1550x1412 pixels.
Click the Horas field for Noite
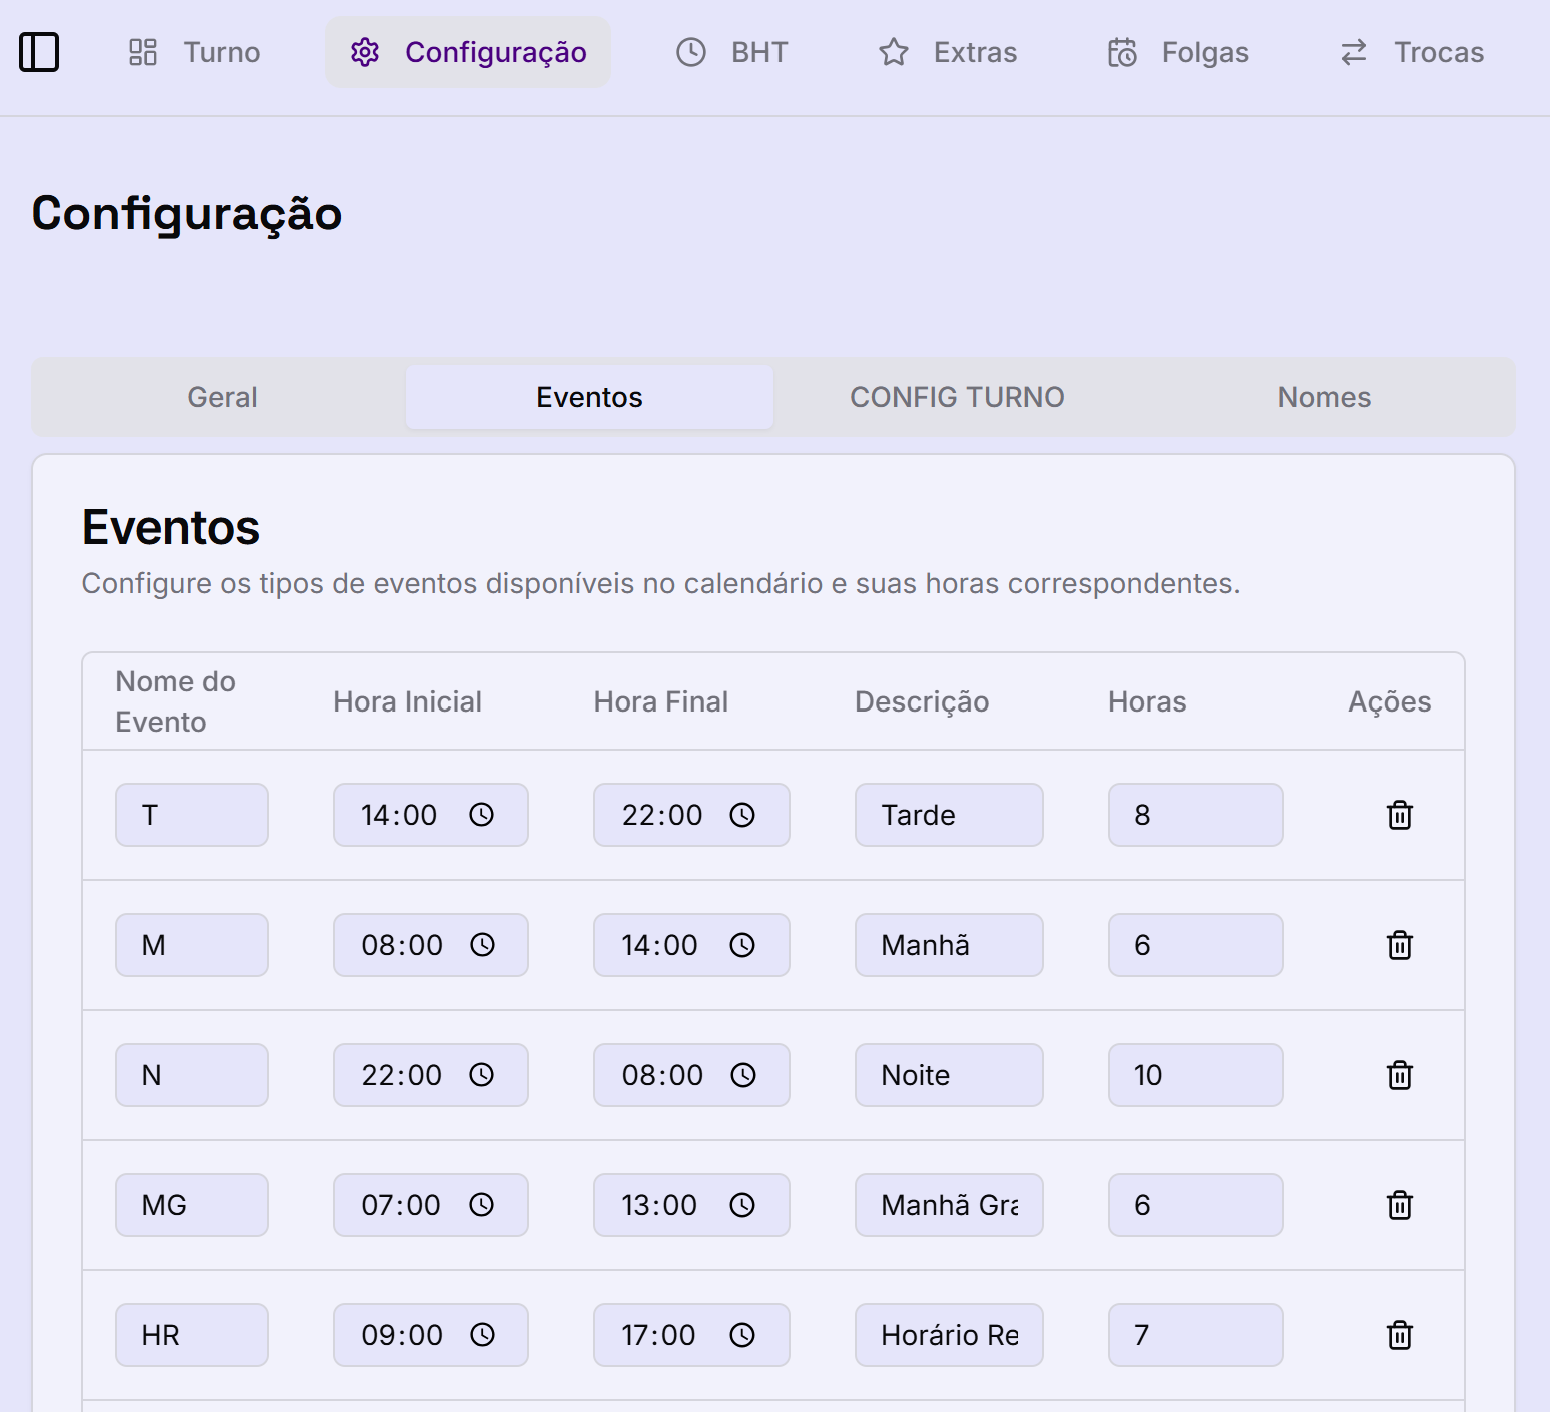[1194, 1075]
